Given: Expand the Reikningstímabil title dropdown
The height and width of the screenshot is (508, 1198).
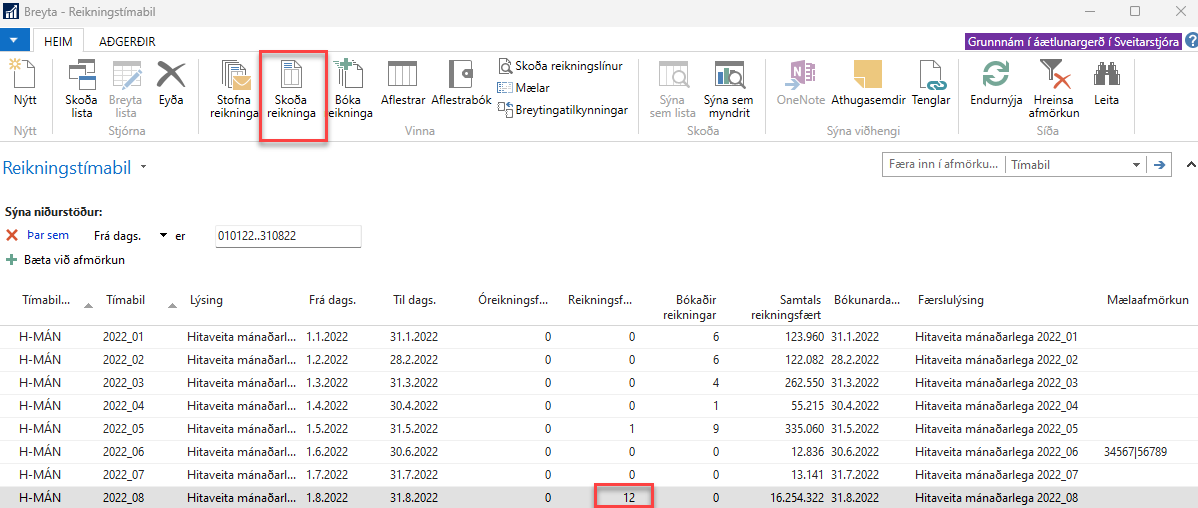Looking at the screenshot, I should pyautogui.click(x=144, y=168).
